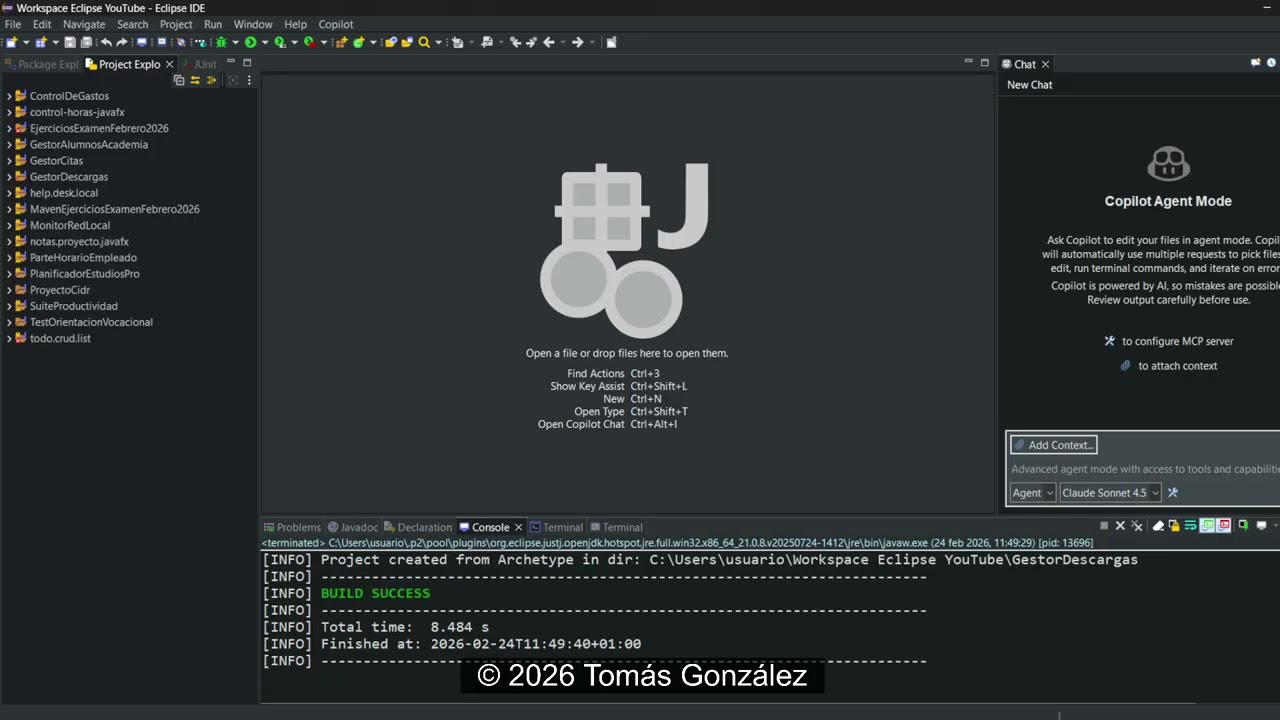Click Collapse All in Project Explorer
This screenshot has height=720, width=1280.
coord(179,80)
